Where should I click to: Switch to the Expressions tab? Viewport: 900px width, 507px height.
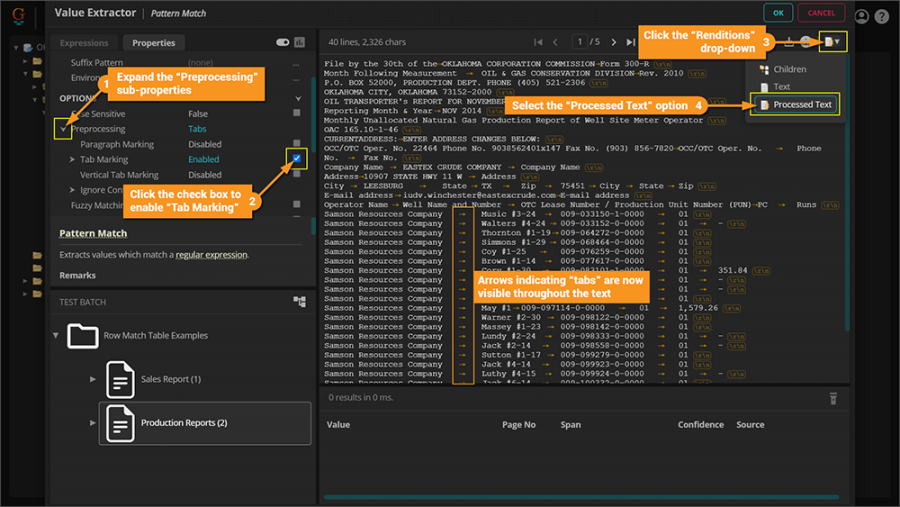(x=84, y=43)
